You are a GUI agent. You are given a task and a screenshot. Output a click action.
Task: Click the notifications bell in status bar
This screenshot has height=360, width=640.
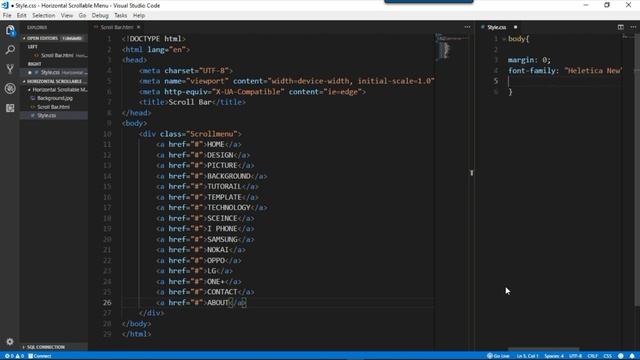(632, 356)
